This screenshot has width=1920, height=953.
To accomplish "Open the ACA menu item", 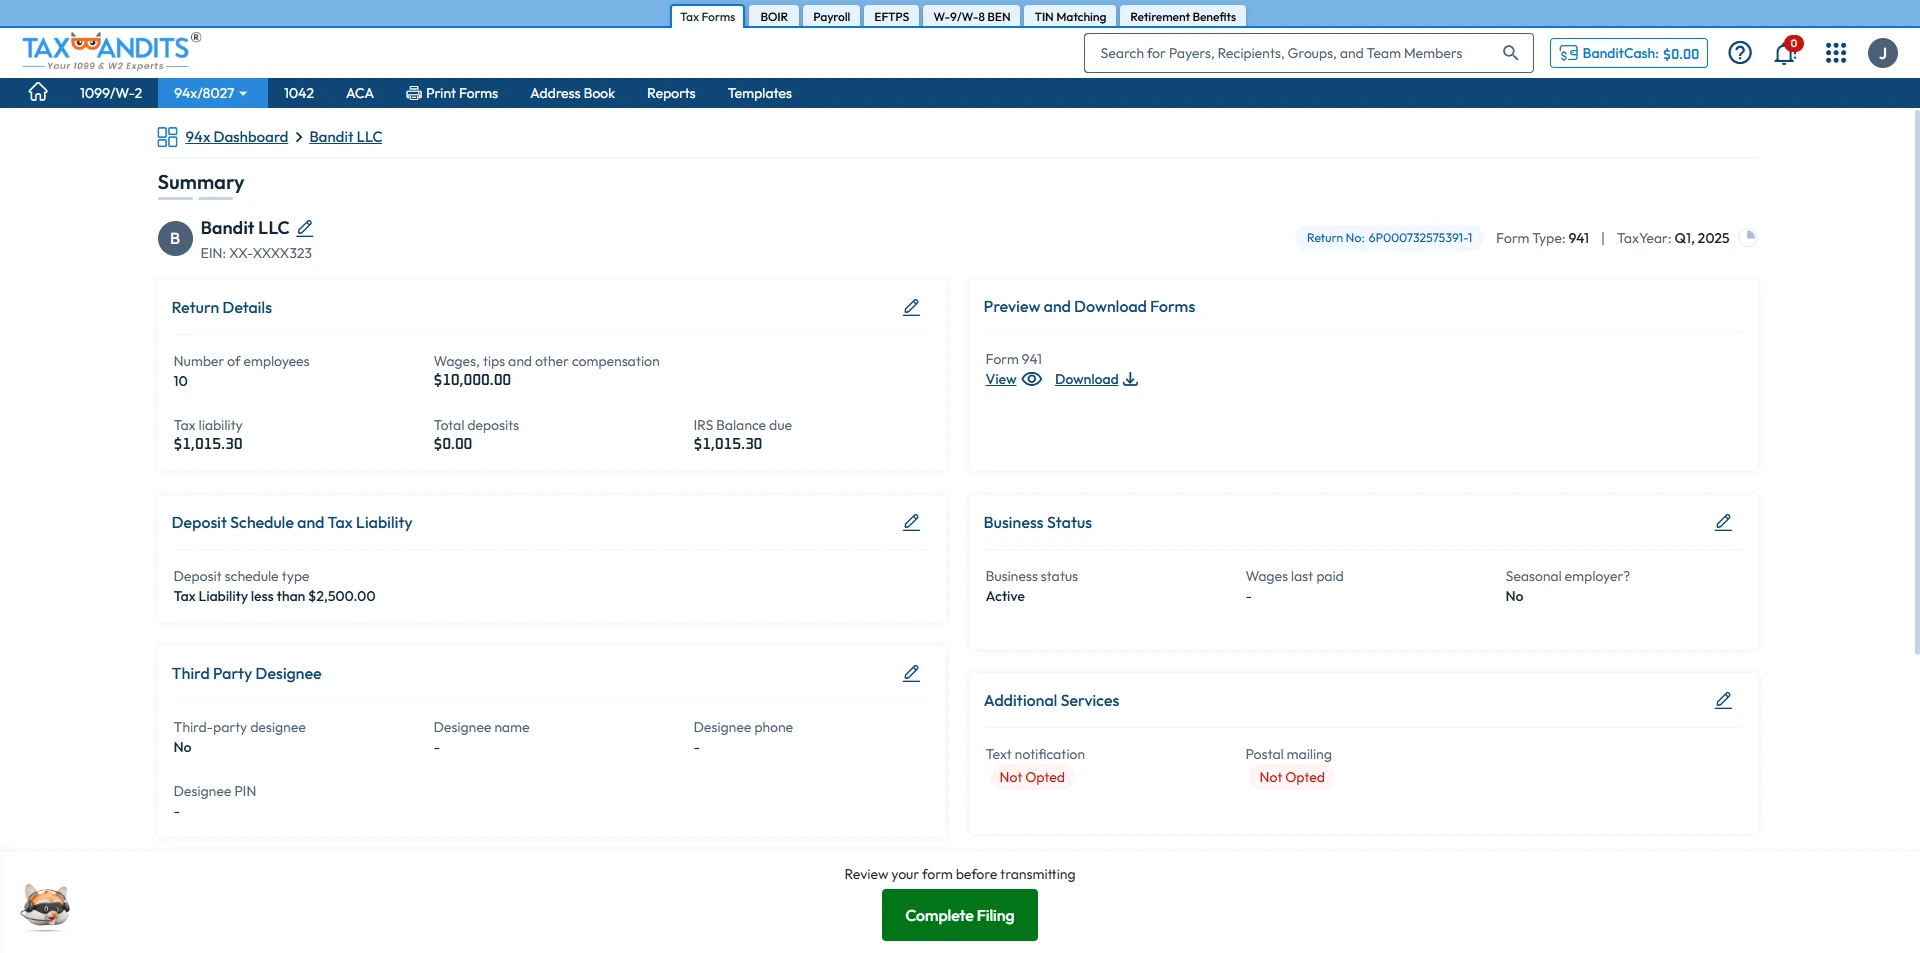I will pos(360,93).
